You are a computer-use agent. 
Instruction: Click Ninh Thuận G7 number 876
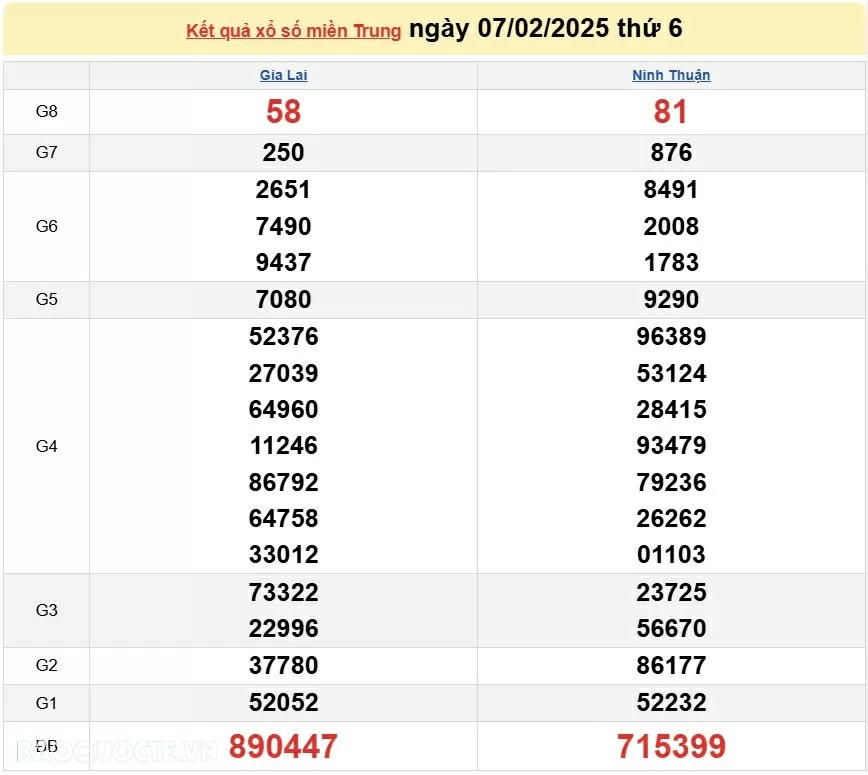point(671,153)
